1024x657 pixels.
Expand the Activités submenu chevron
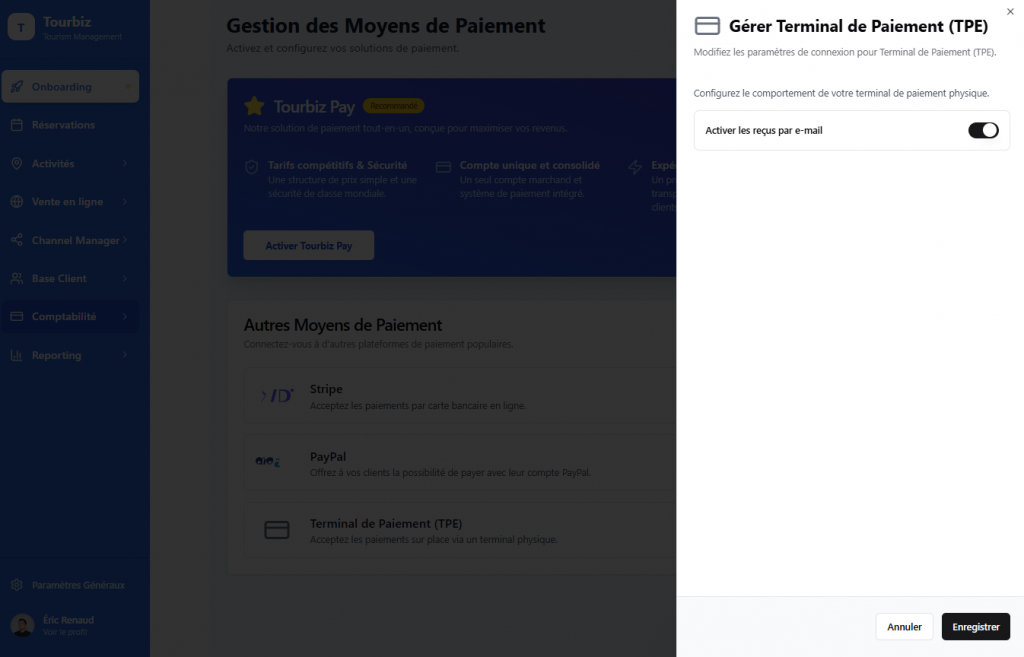click(125, 163)
